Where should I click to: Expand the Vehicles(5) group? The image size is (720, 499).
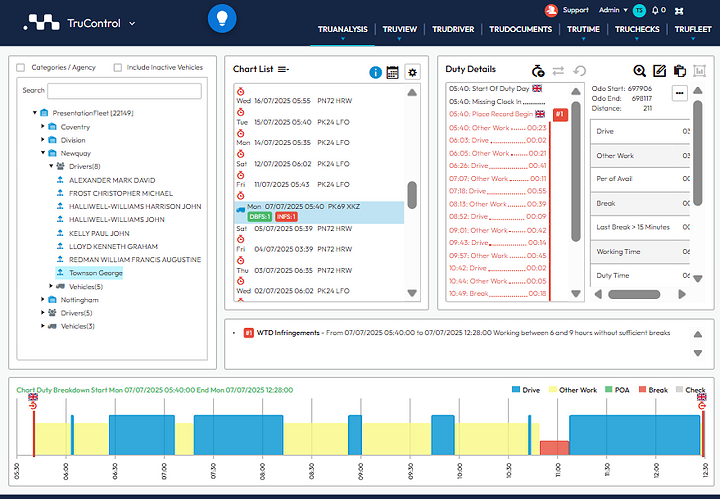(x=51, y=286)
